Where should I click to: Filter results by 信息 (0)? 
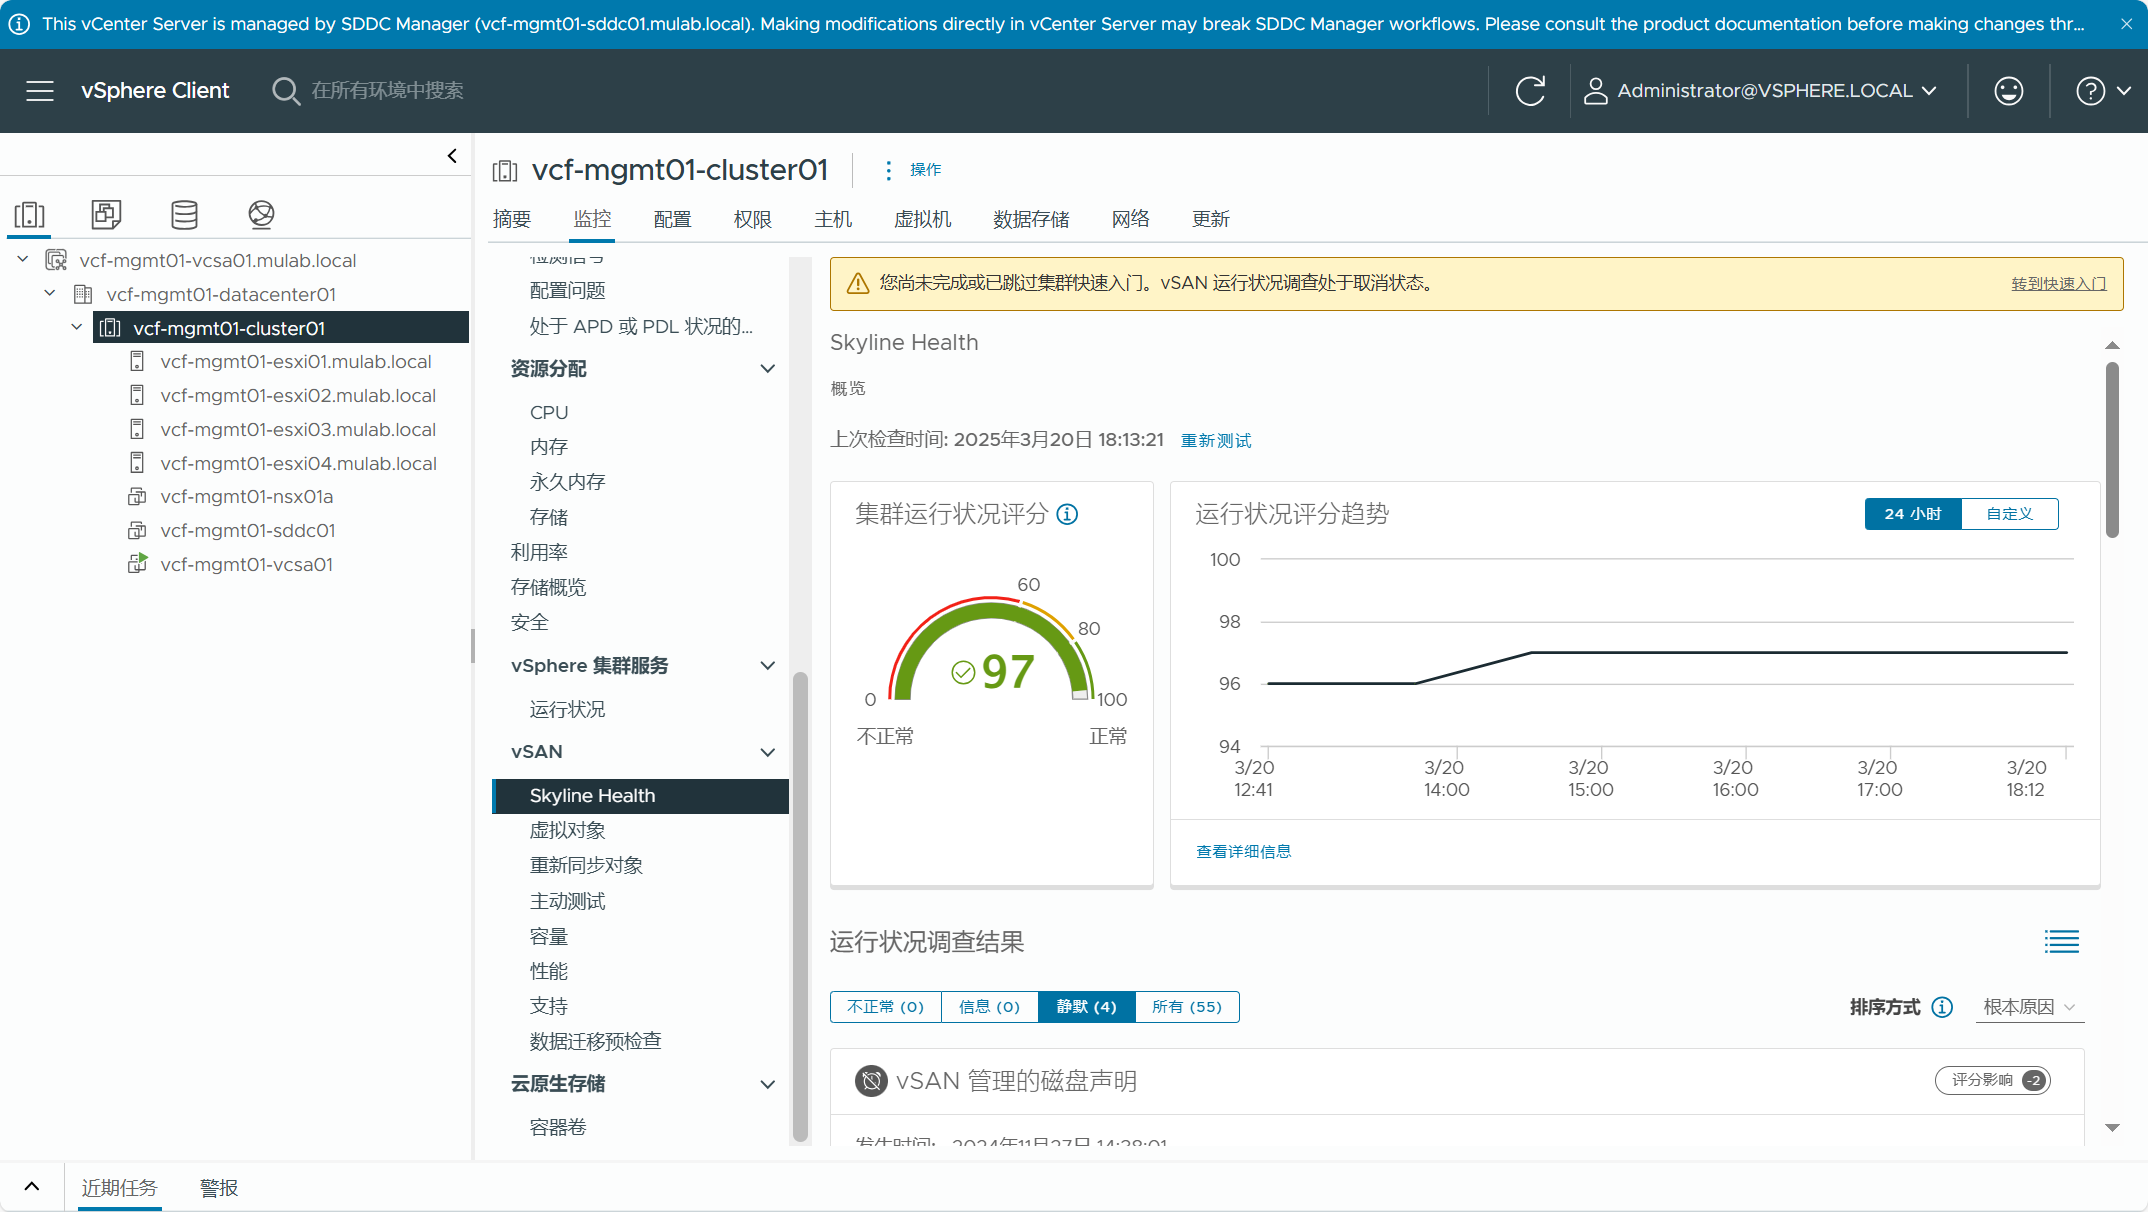989,1007
